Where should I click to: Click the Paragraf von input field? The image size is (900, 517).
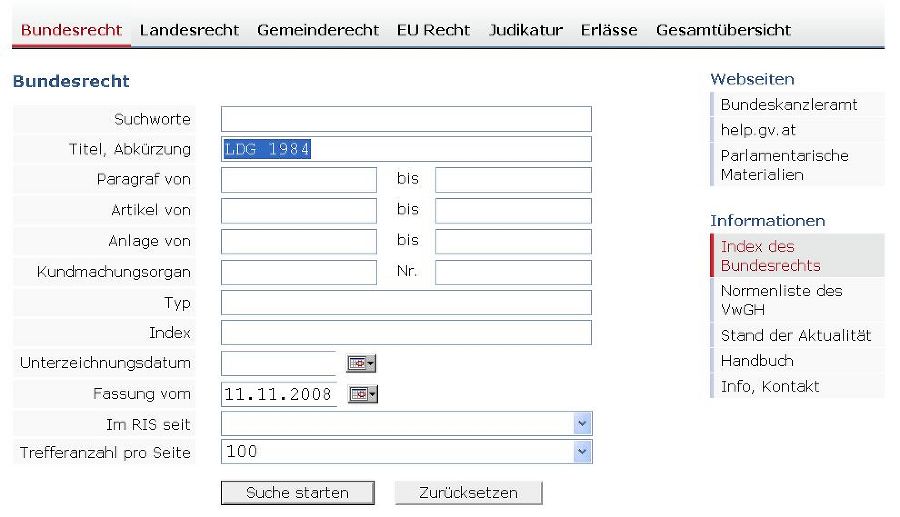(x=298, y=180)
